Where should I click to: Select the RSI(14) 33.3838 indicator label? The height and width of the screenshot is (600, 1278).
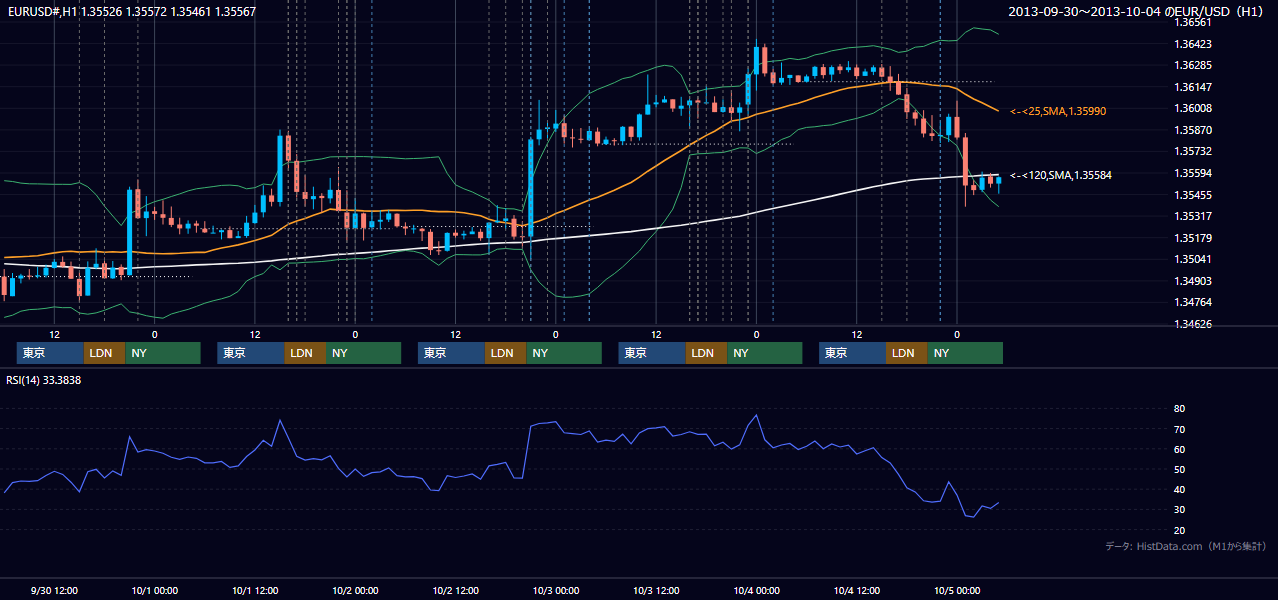(x=43, y=380)
